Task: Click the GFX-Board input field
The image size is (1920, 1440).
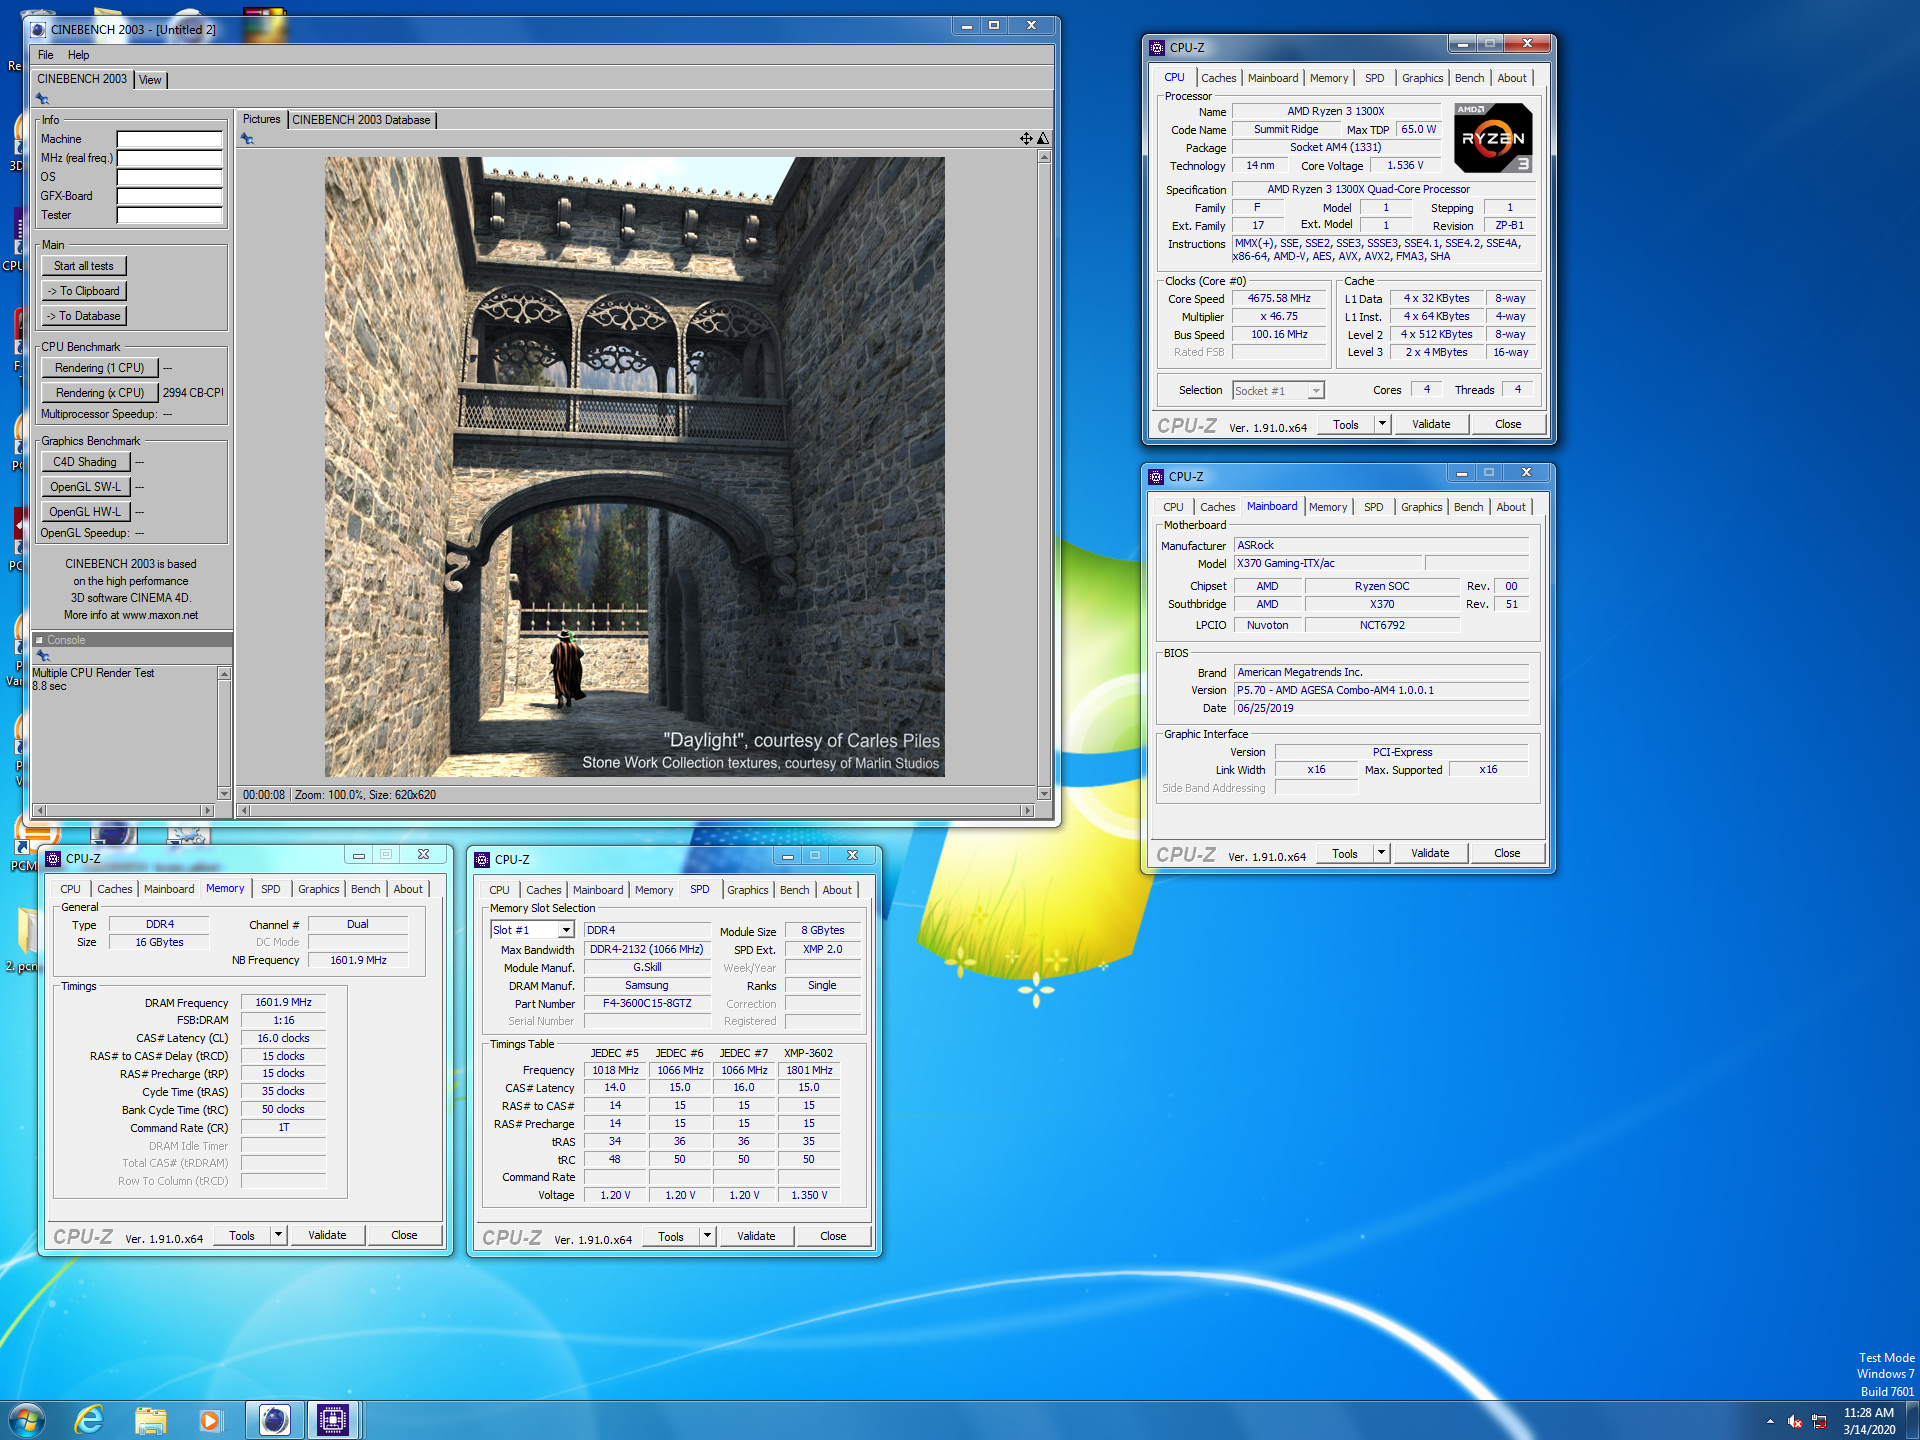Action: coord(169,196)
